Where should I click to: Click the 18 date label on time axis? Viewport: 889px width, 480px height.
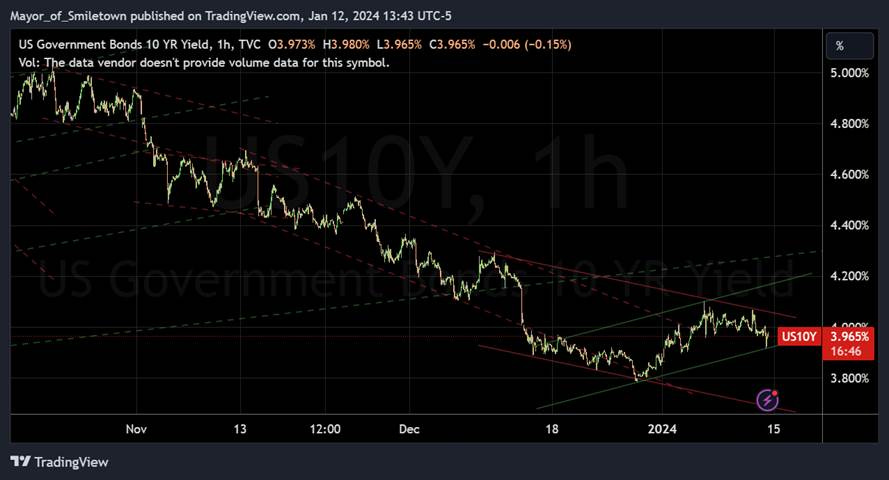click(552, 429)
